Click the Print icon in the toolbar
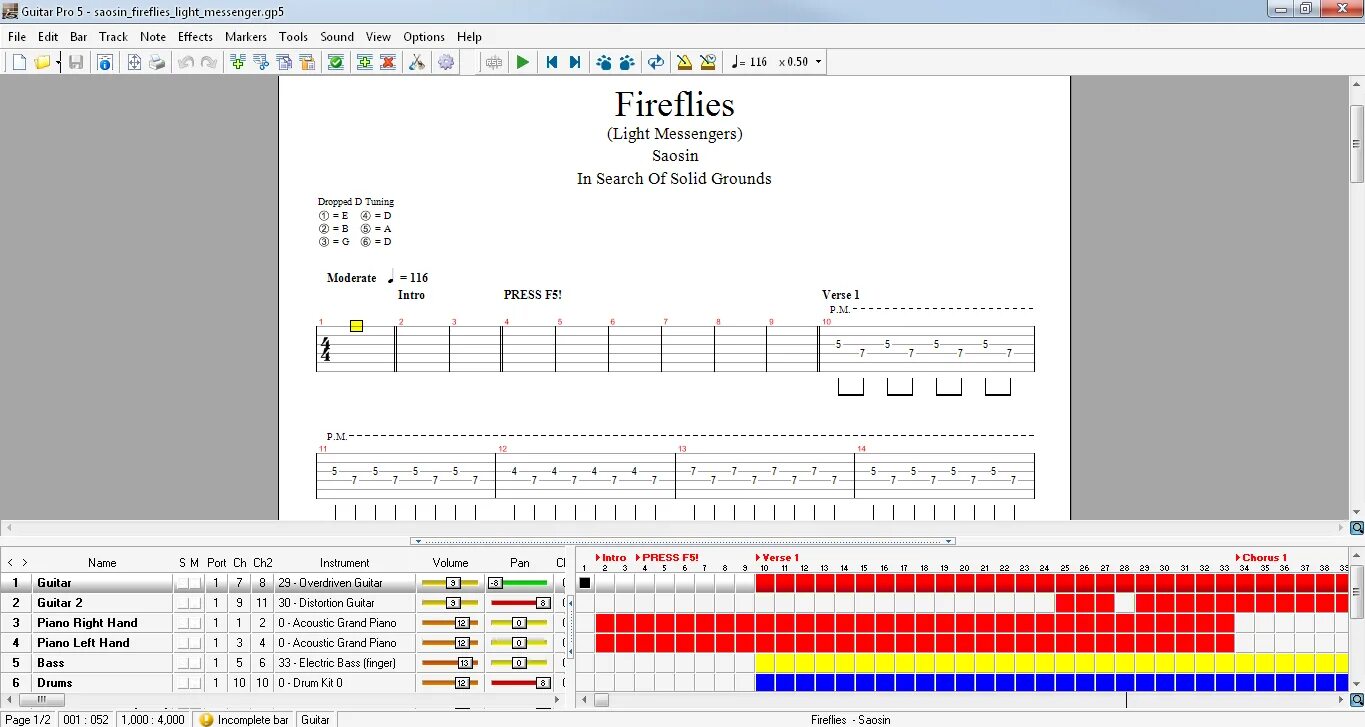The width and height of the screenshot is (1365, 727). [x=157, y=62]
